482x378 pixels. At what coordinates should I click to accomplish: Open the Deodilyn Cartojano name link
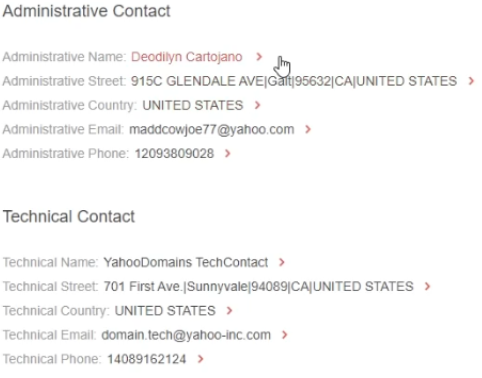pyautogui.click(x=187, y=57)
